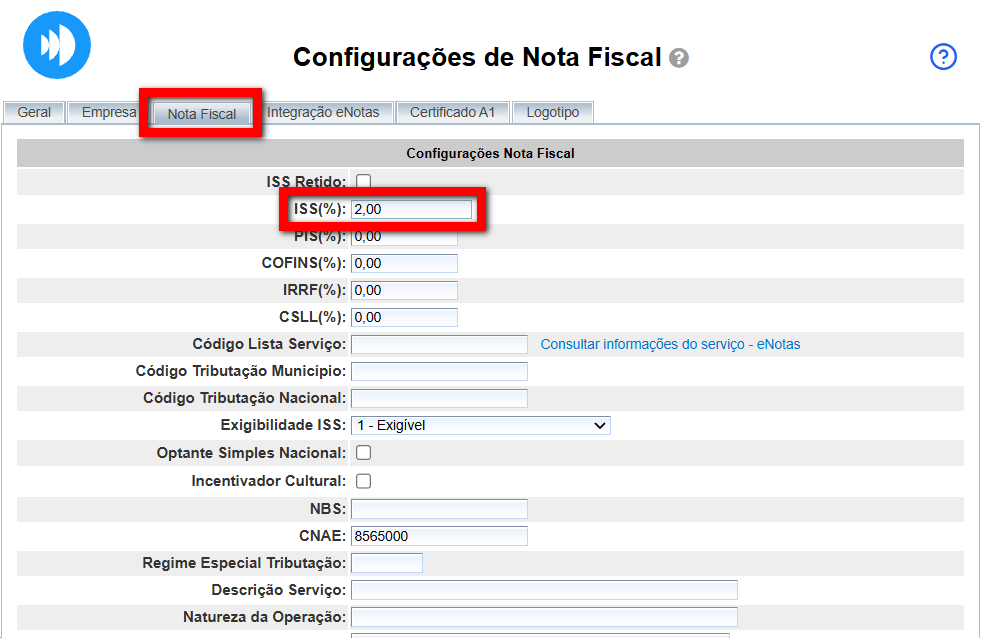Image resolution: width=983 pixels, height=638 pixels.
Task: Focus the Descrição Serviço text field
Action: tap(544, 590)
